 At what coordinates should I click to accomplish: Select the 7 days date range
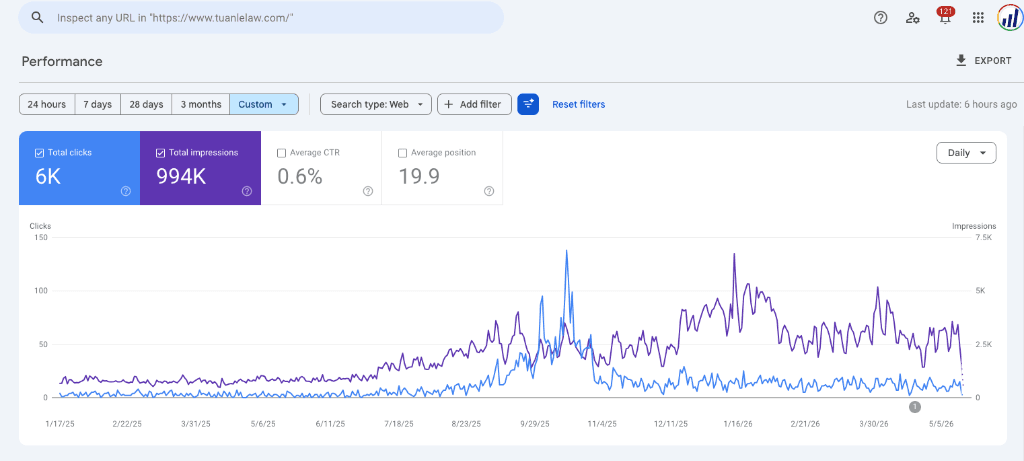pyautogui.click(x=98, y=104)
